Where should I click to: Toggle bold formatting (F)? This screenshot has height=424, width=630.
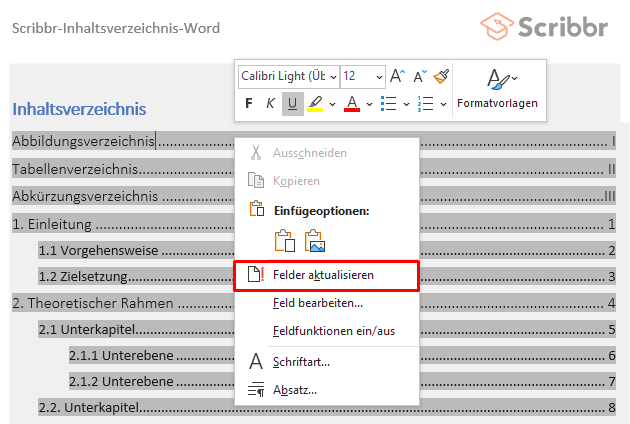coord(249,103)
